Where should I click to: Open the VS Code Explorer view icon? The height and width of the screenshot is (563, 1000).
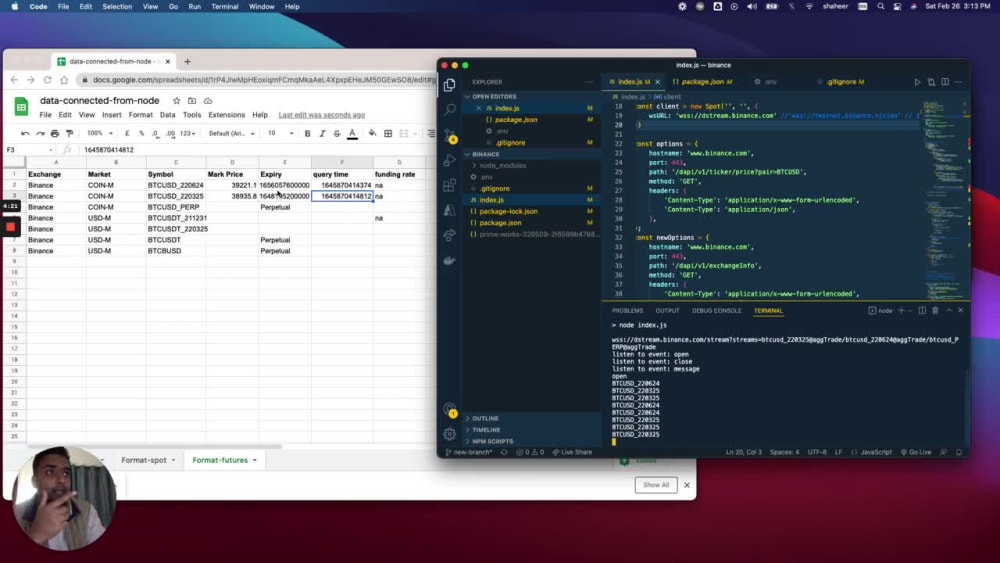pos(450,85)
